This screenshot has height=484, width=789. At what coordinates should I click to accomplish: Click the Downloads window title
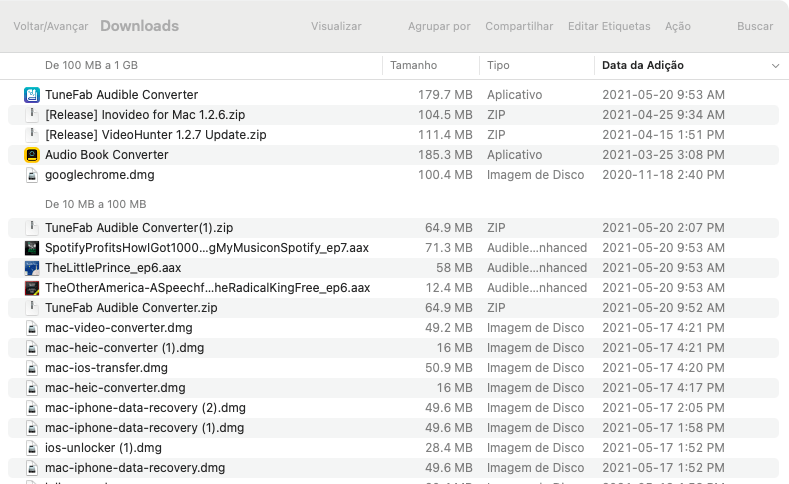[x=139, y=26]
